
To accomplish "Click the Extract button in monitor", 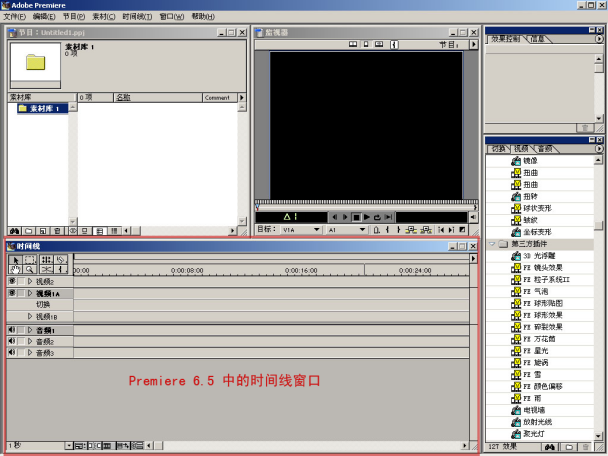I will point(426,230).
